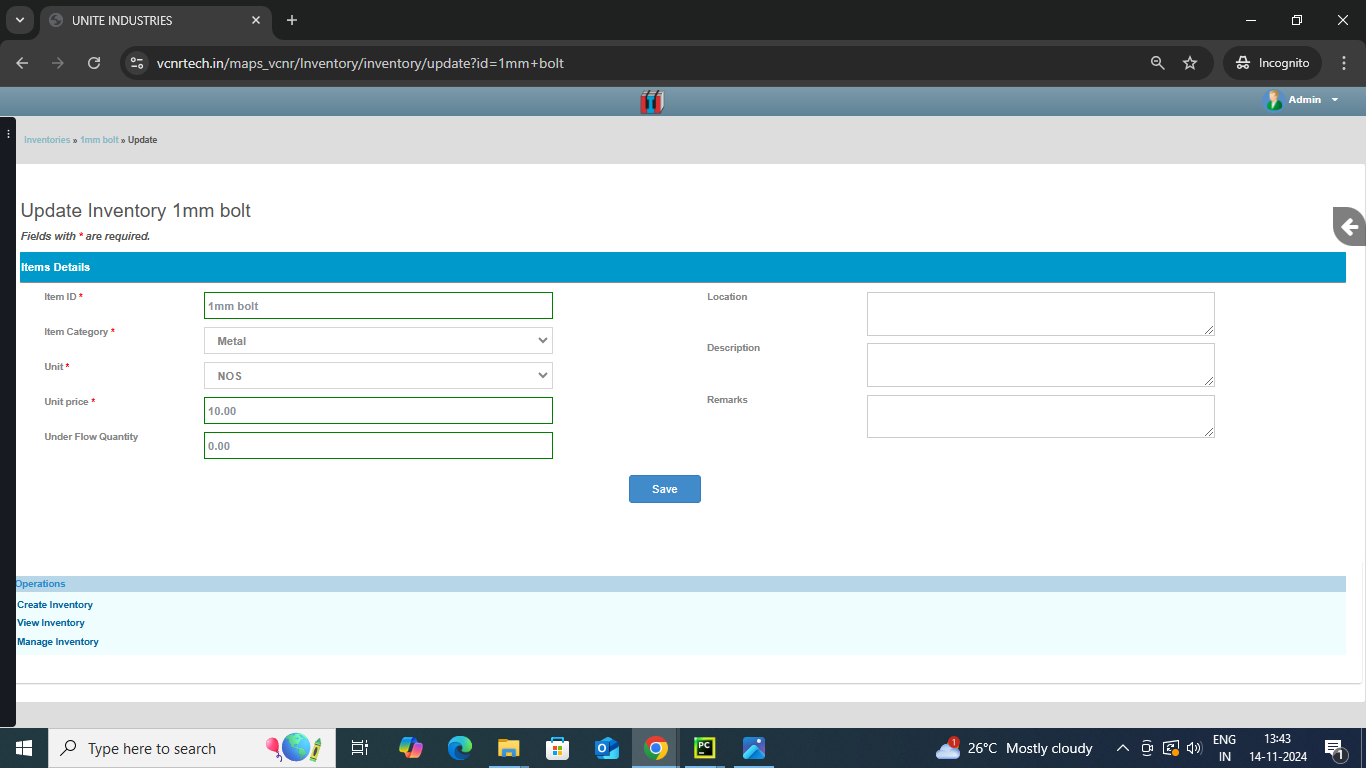Click the forward navigation arrow
Image resolution: width=1366 pixels, height=768 pixels.
pyautogui.click(x=58, y=63)
